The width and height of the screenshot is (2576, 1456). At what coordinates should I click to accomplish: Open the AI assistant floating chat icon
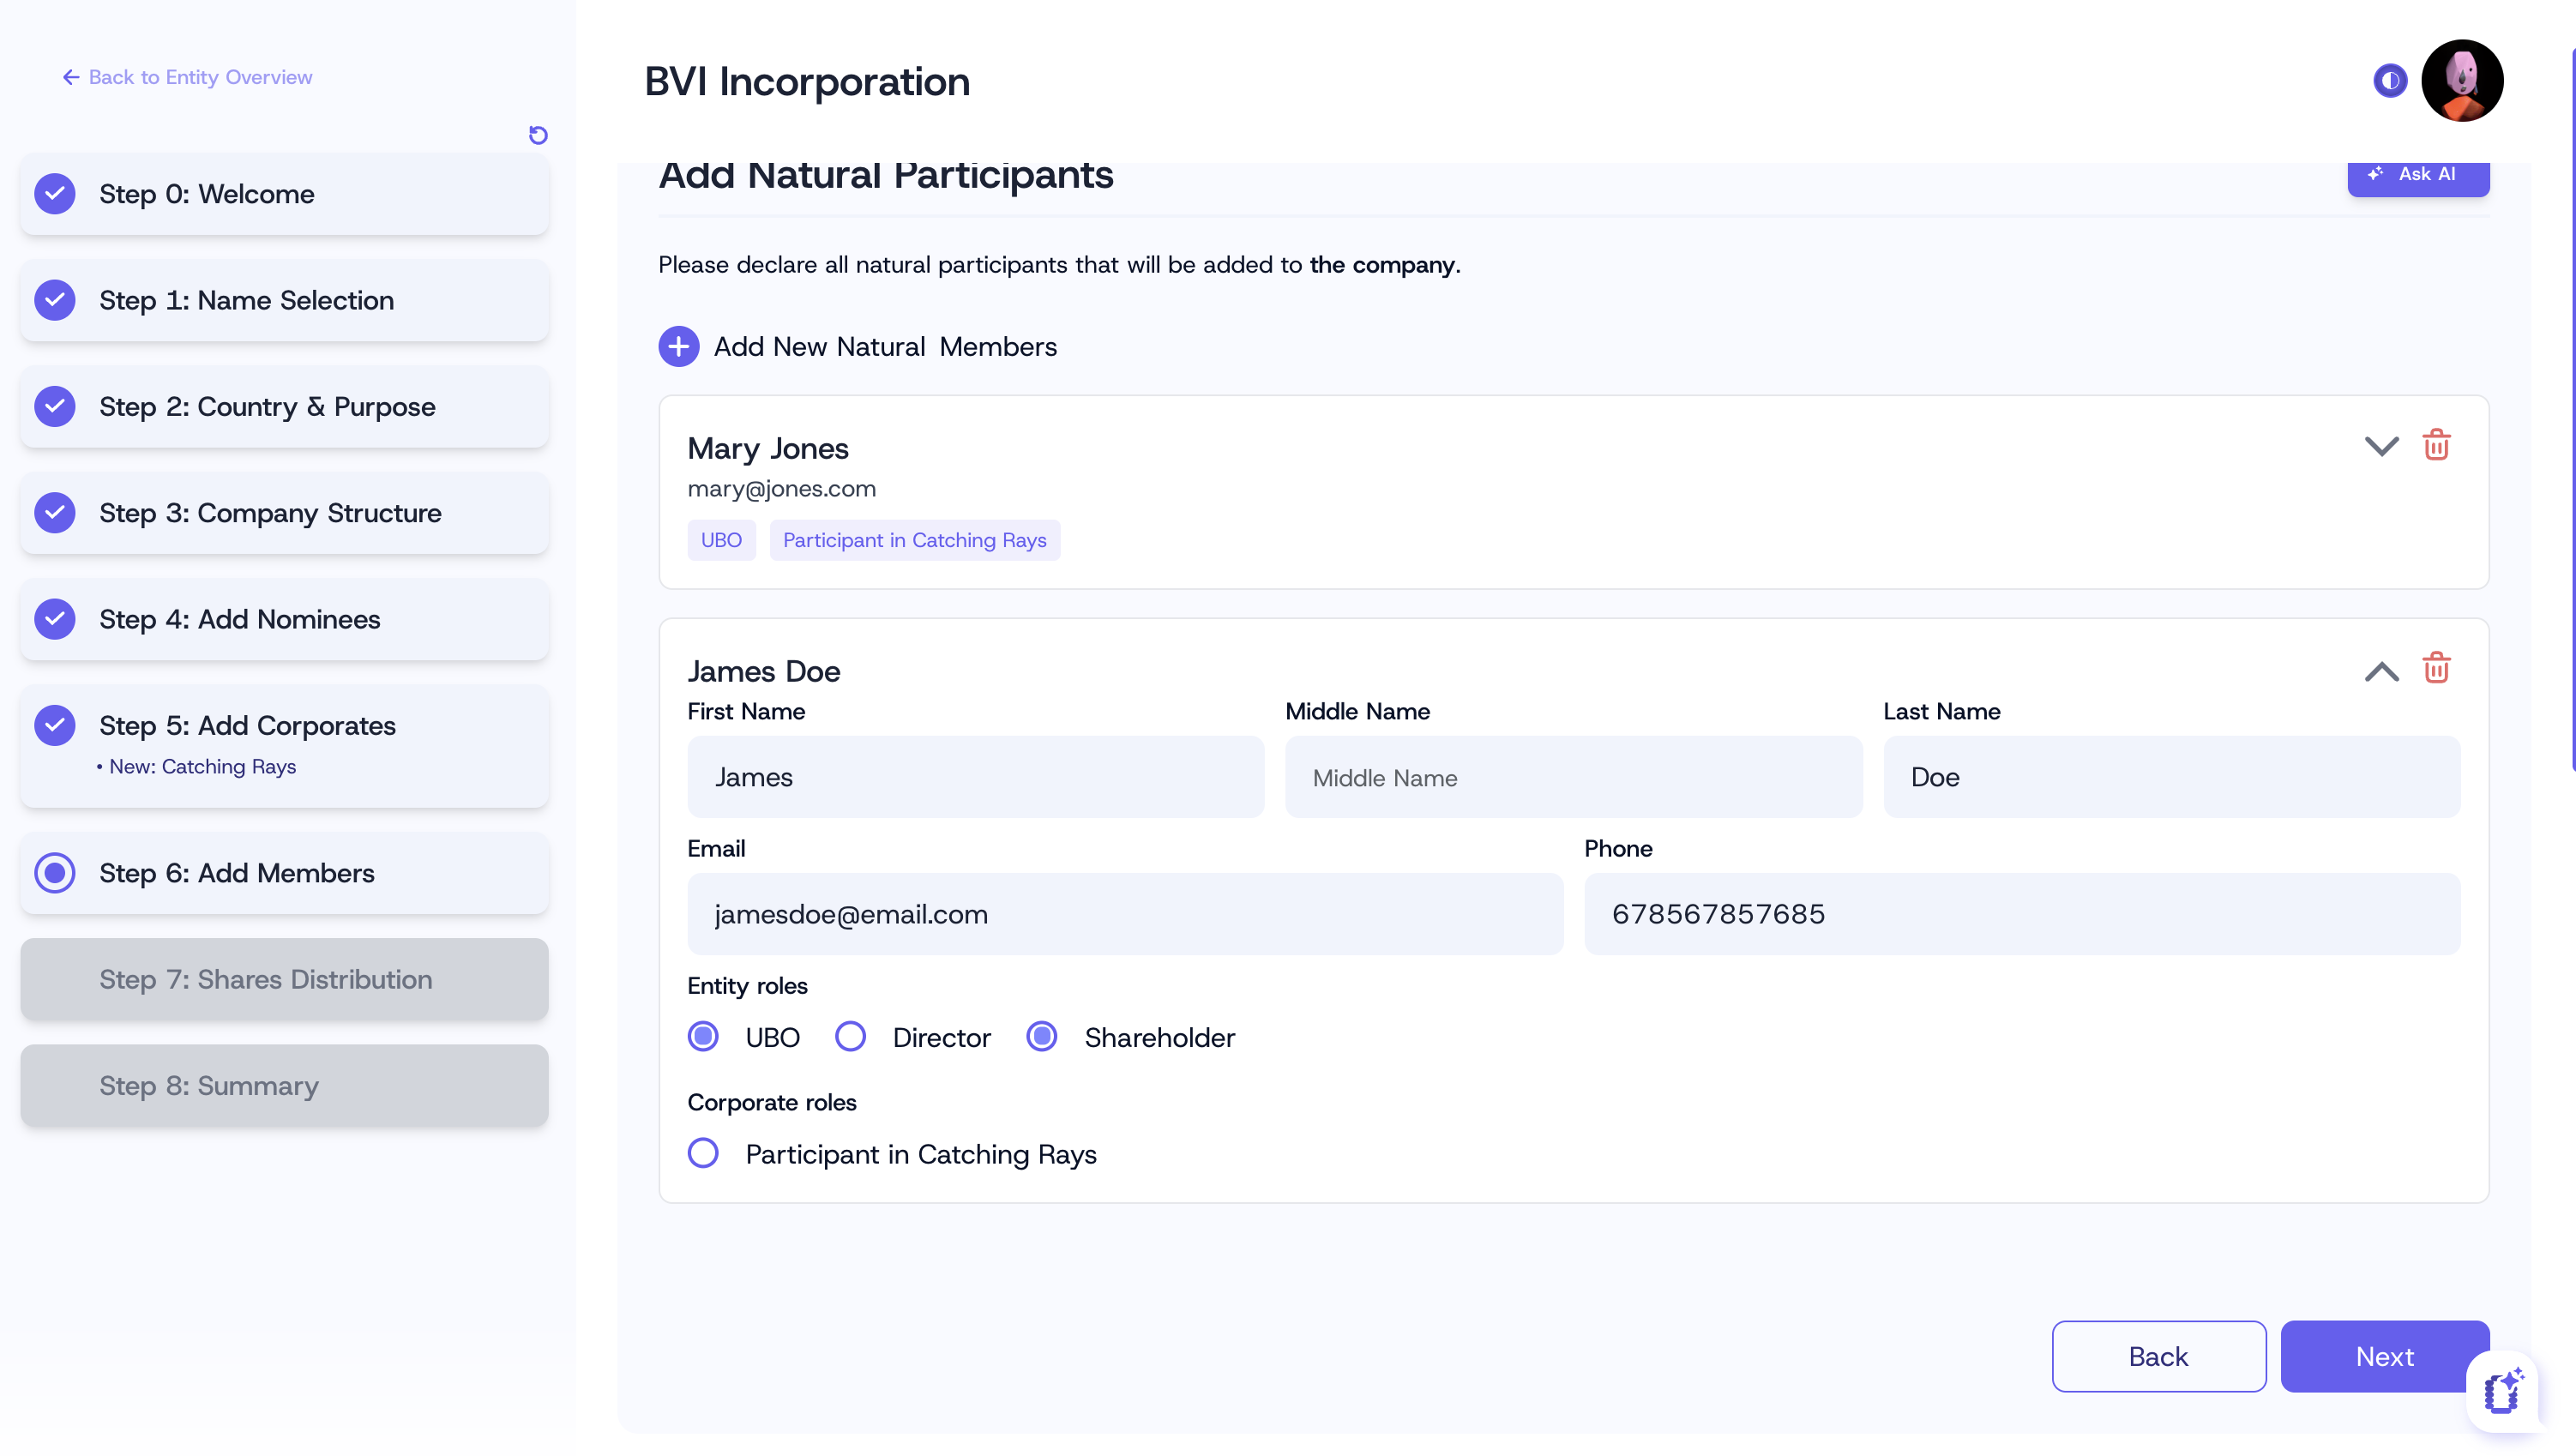[2503, 1391]
